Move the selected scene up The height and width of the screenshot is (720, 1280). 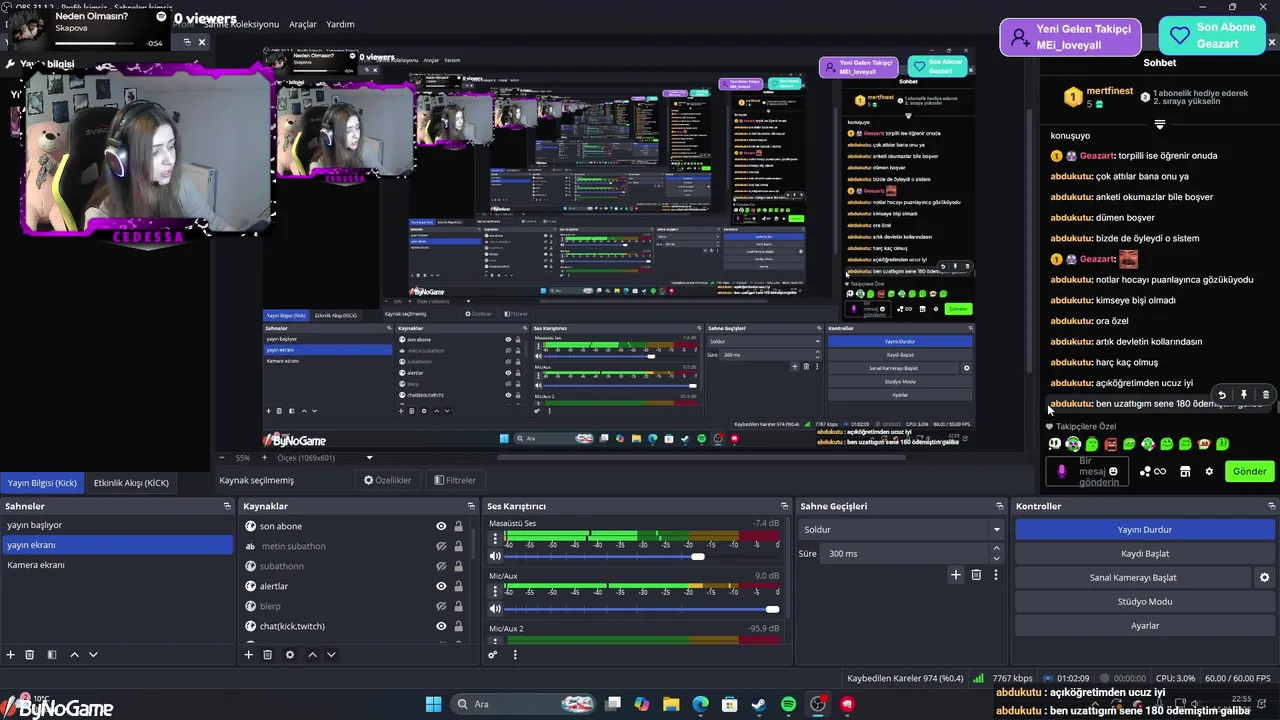coord(74,655)
